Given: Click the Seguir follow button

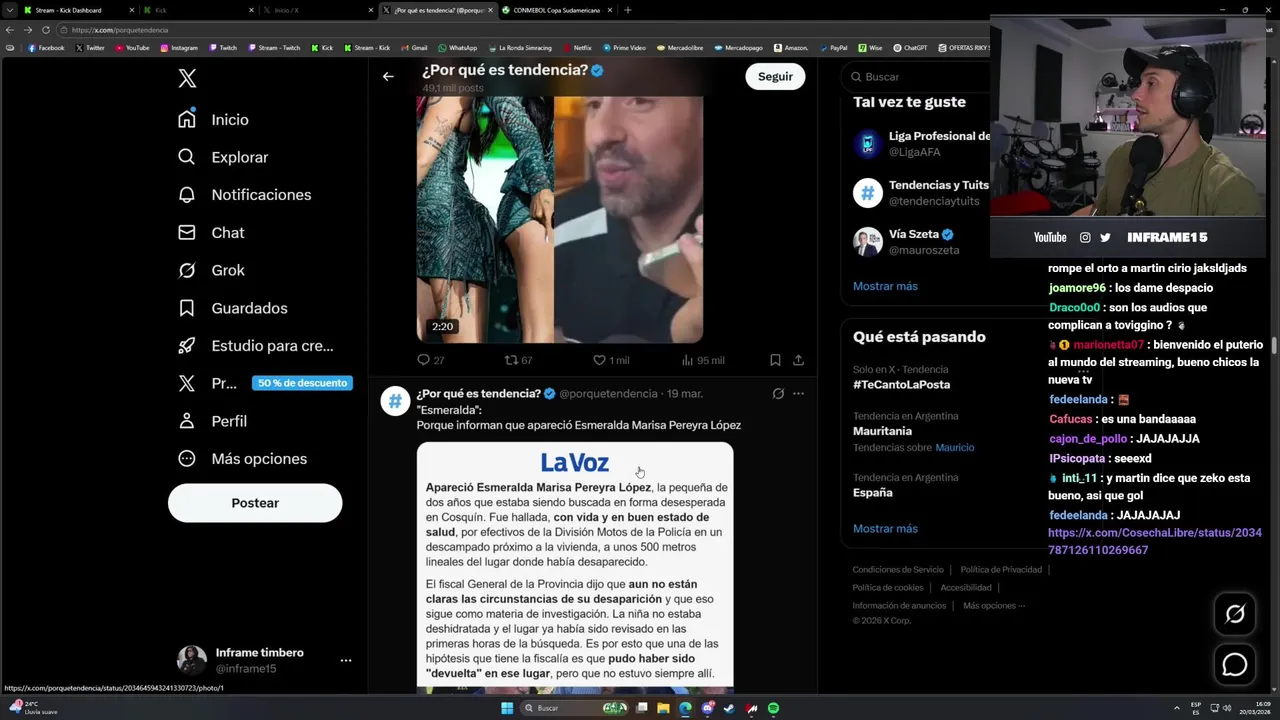Looking at the screenshot, I should coord(775,76).
